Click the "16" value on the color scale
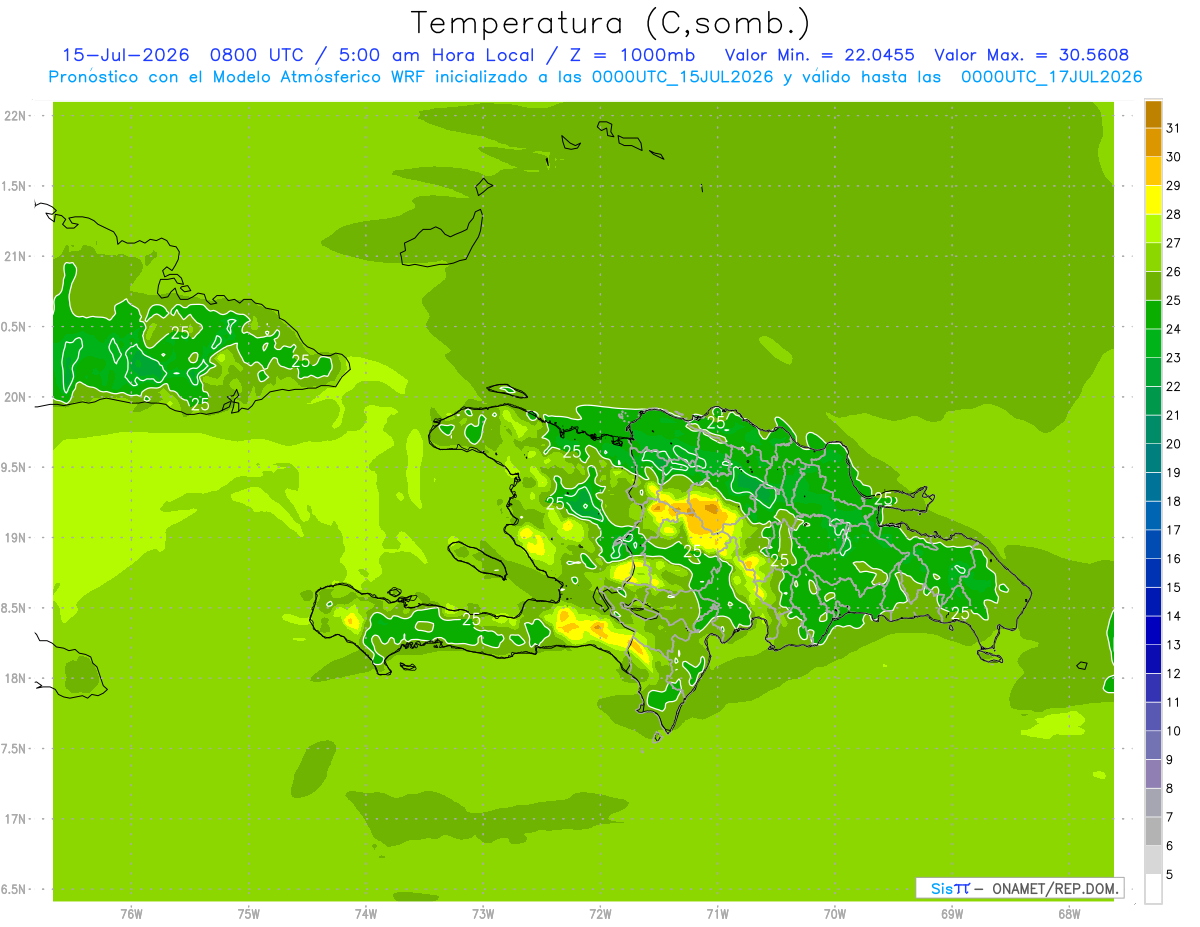 pyautogui.click(x=1174, y=559)
